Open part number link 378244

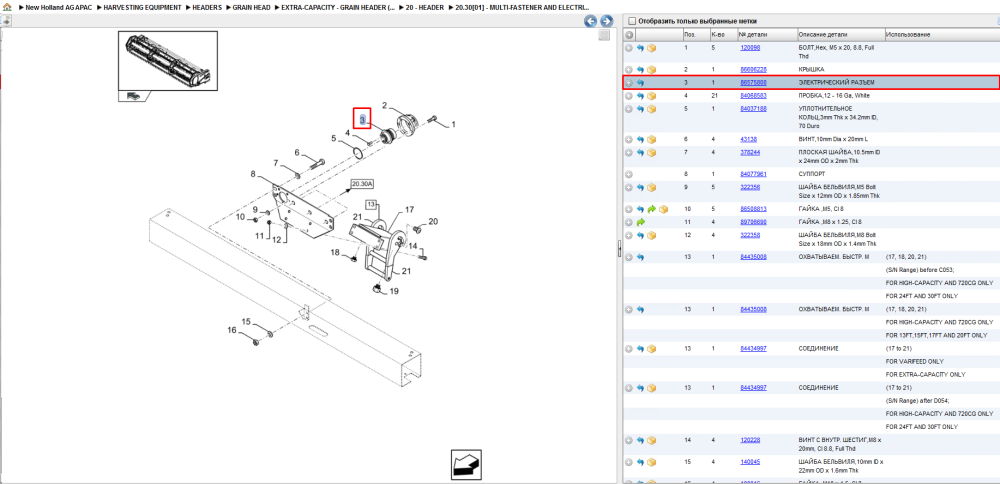pyautogui.click(x=750, y=152)
